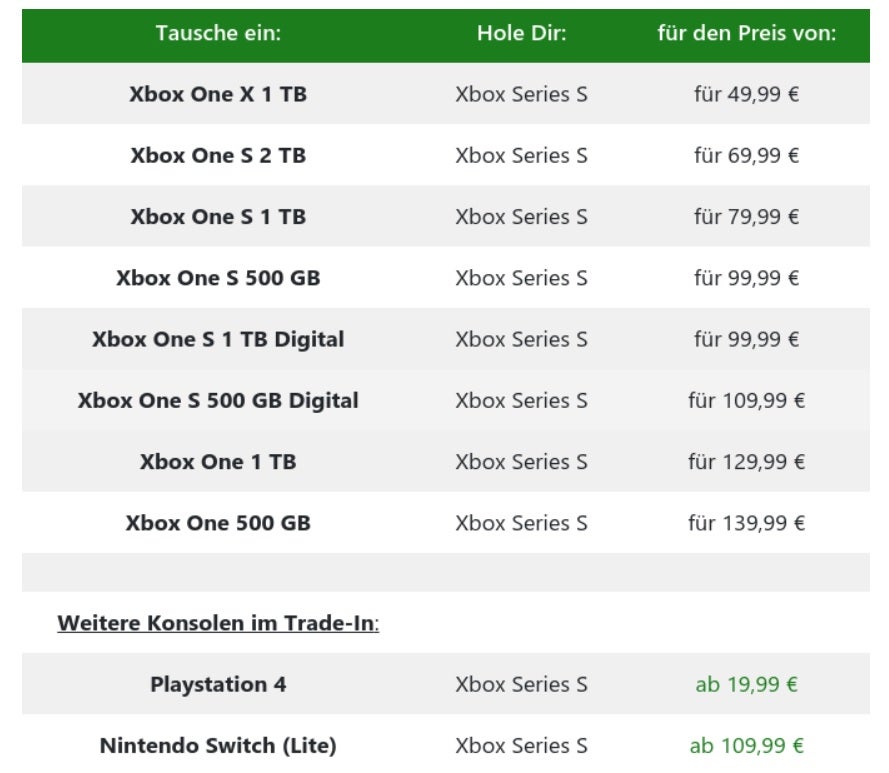889x773 pixels.
Task: Click the 'Xbox One 500 GB' entry
Action: tap(218, 523)
